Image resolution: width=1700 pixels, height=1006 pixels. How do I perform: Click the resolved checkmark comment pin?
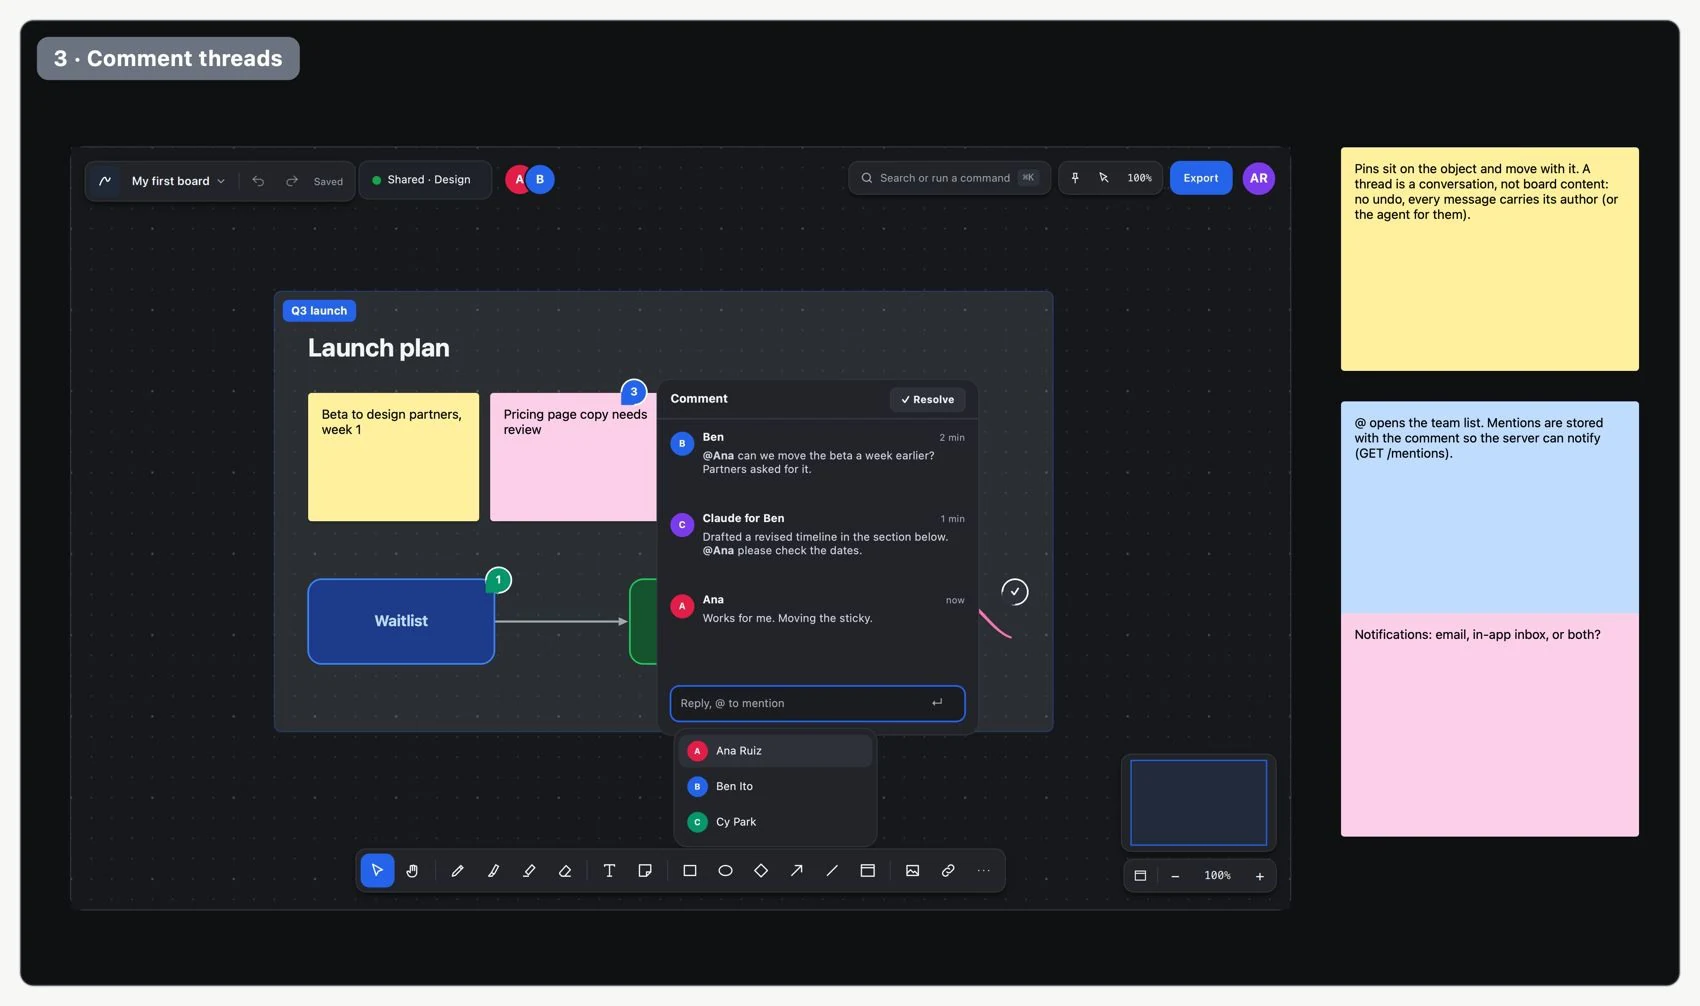click(x=1014, y=591)
